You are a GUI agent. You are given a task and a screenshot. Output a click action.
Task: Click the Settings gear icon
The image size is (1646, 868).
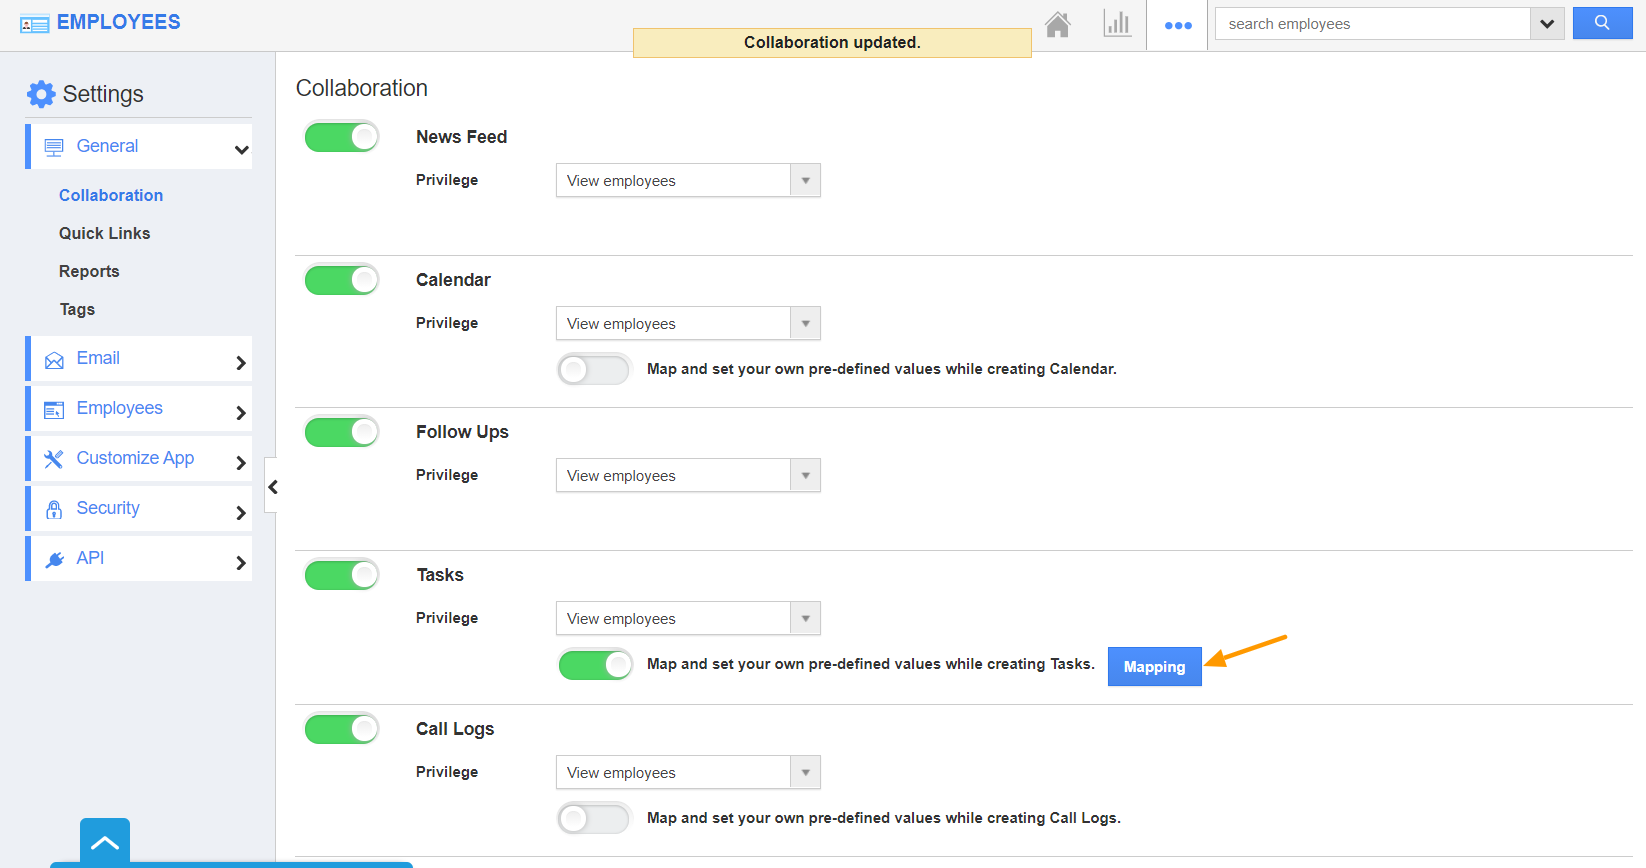point(41,94)
